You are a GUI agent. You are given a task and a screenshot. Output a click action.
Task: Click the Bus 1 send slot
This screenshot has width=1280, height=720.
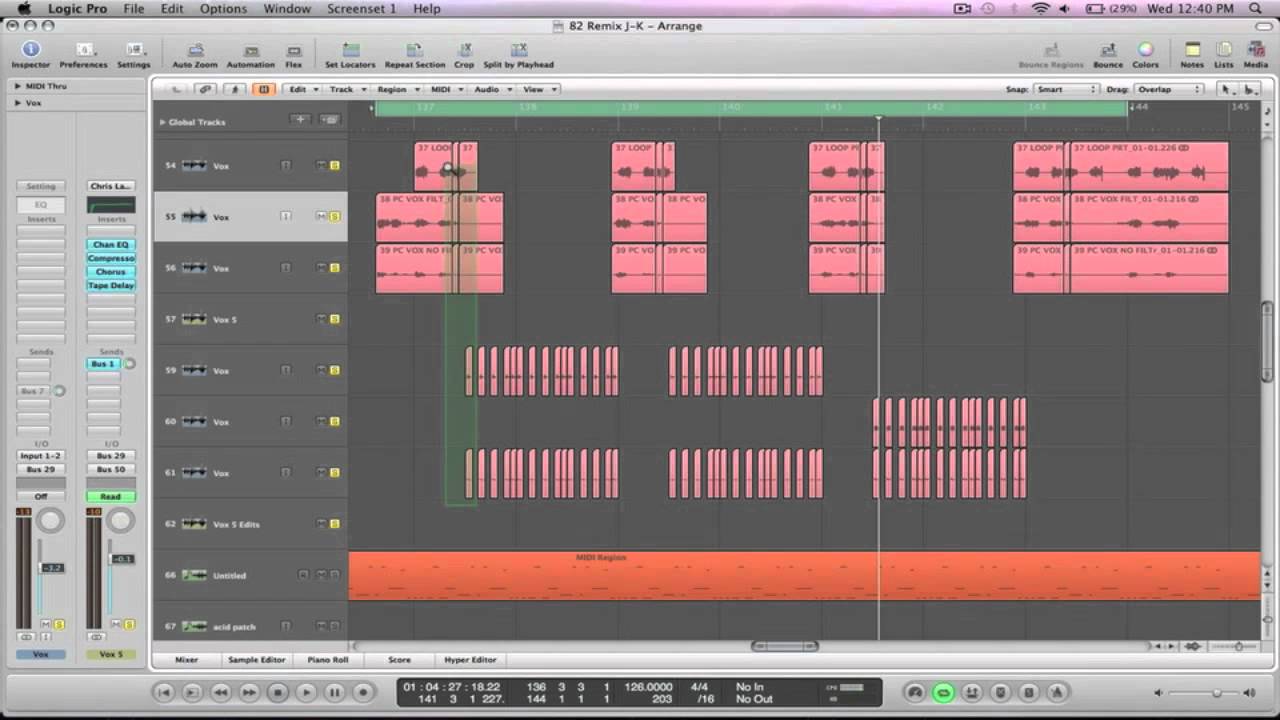(x=104, y=364)
